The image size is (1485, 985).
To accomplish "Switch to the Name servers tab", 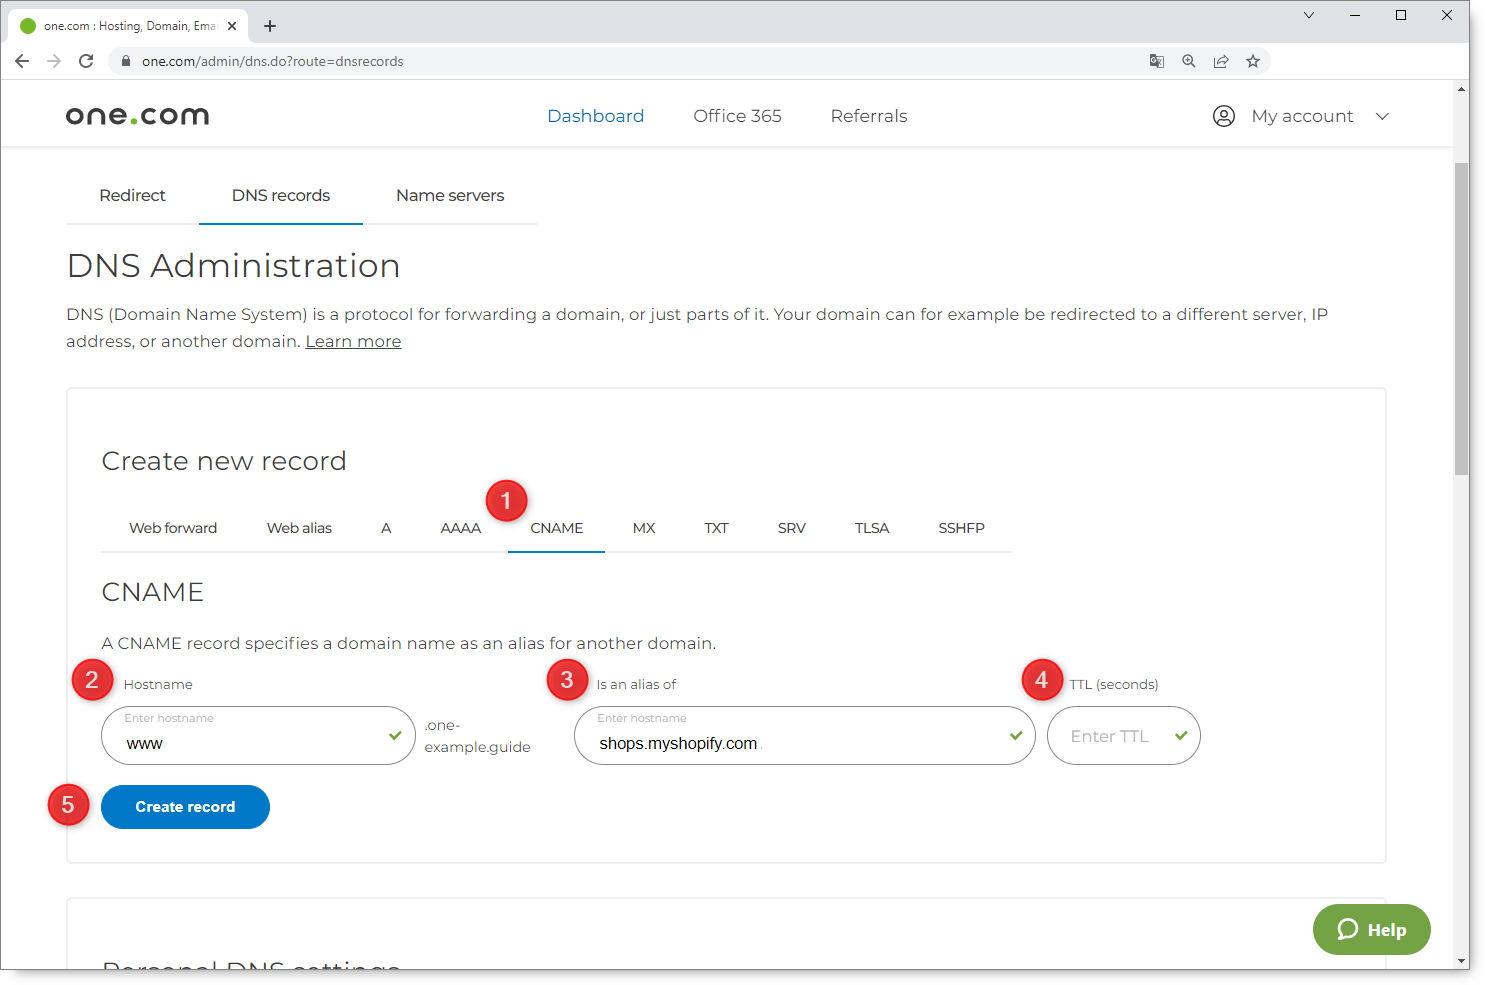I will [x=450, y=195].
